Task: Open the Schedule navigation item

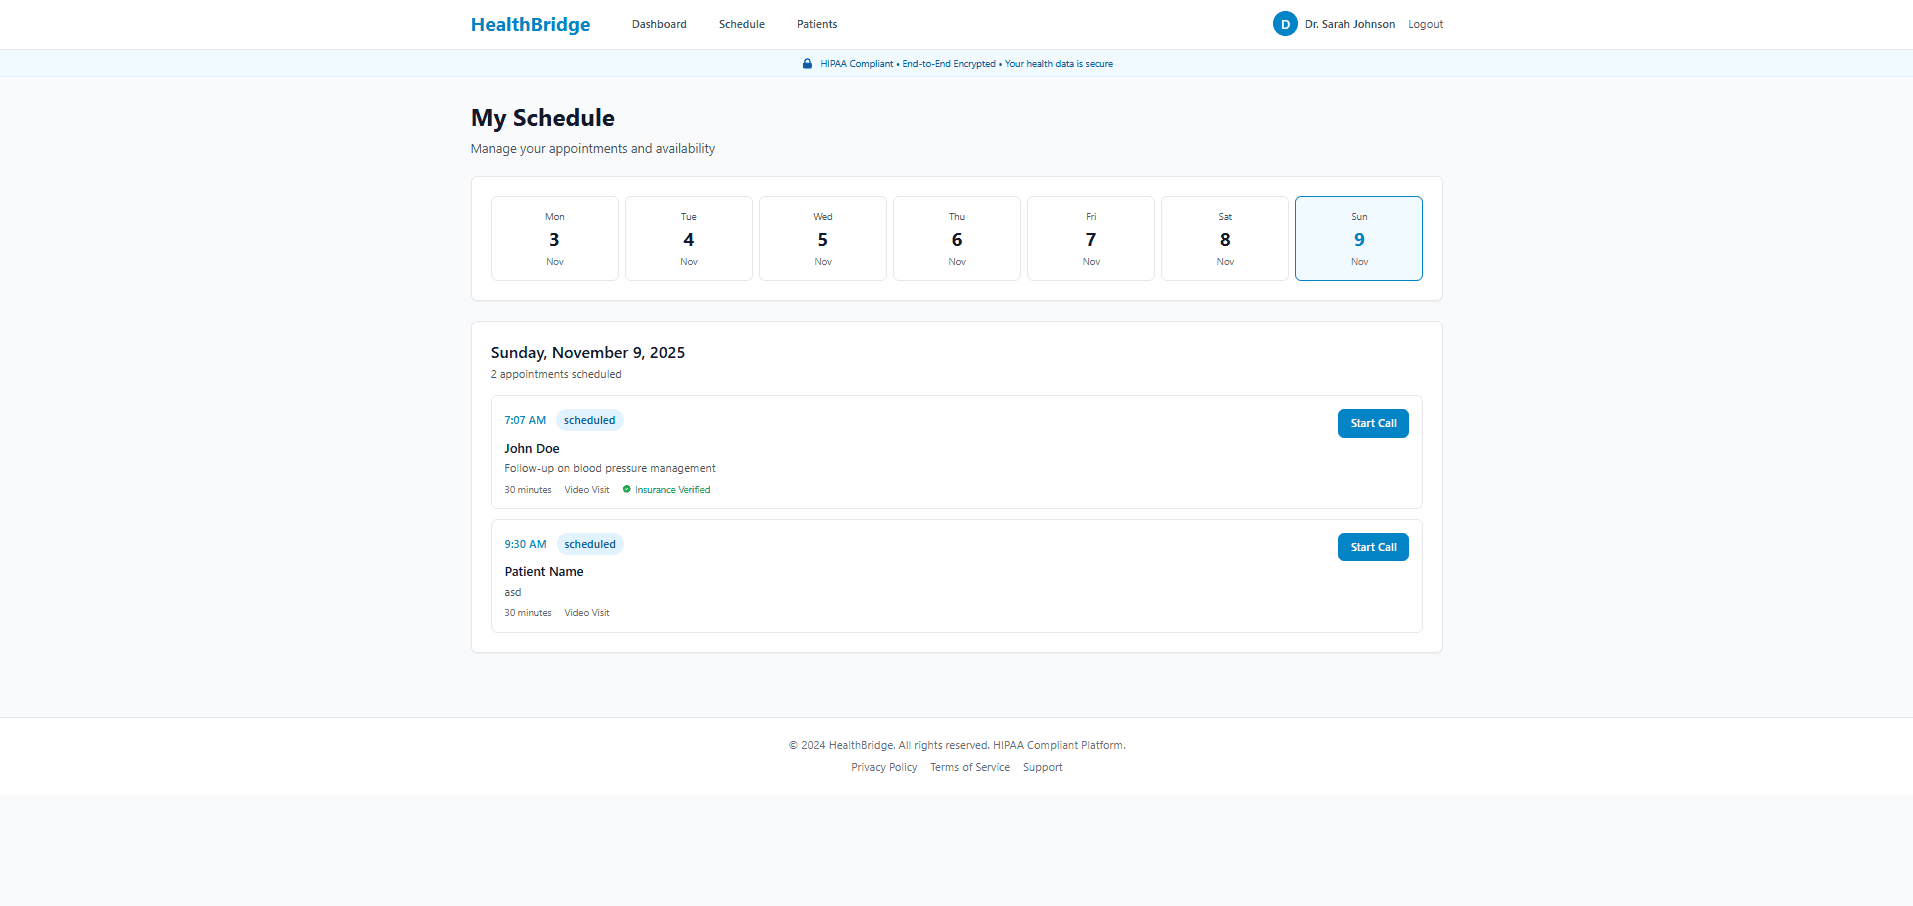Action: pos(741,24)
